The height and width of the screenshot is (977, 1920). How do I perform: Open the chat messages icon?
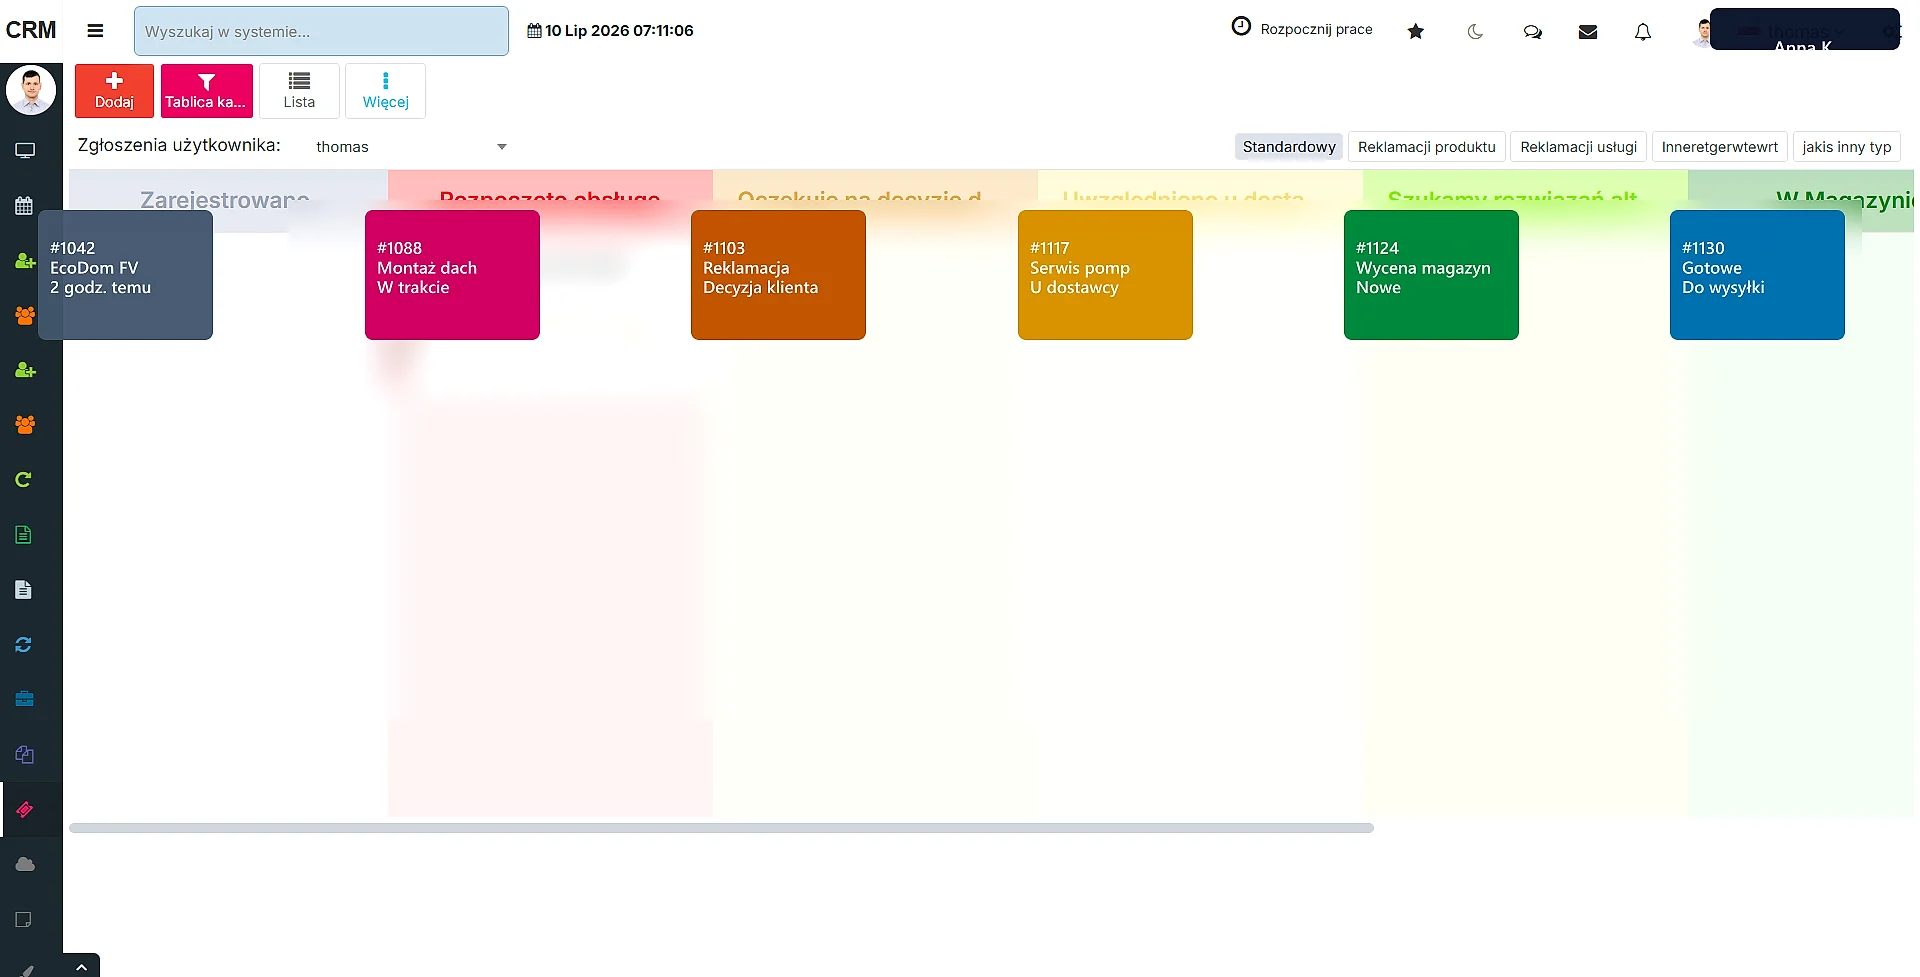(x=1532, y=31)
